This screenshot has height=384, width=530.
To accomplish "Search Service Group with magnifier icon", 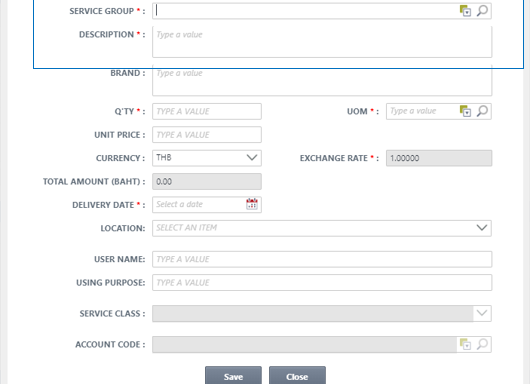I will 482,11.
